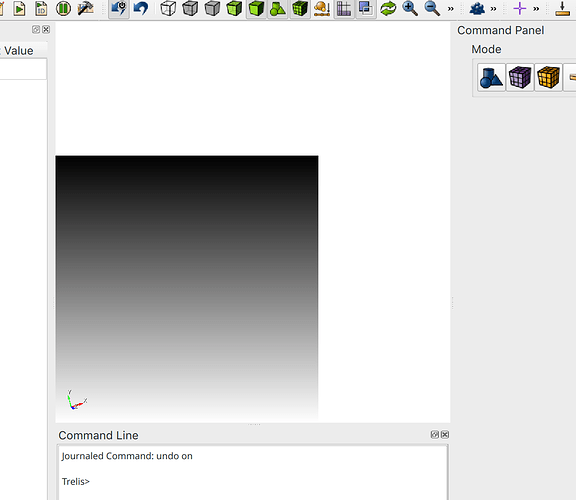Toggle the grid scale display icon

coord(344,8)
